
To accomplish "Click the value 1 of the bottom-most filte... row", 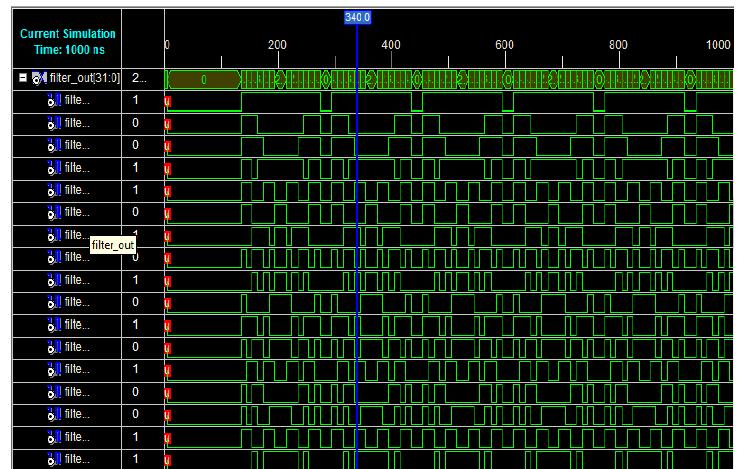I will pos(136,459).
